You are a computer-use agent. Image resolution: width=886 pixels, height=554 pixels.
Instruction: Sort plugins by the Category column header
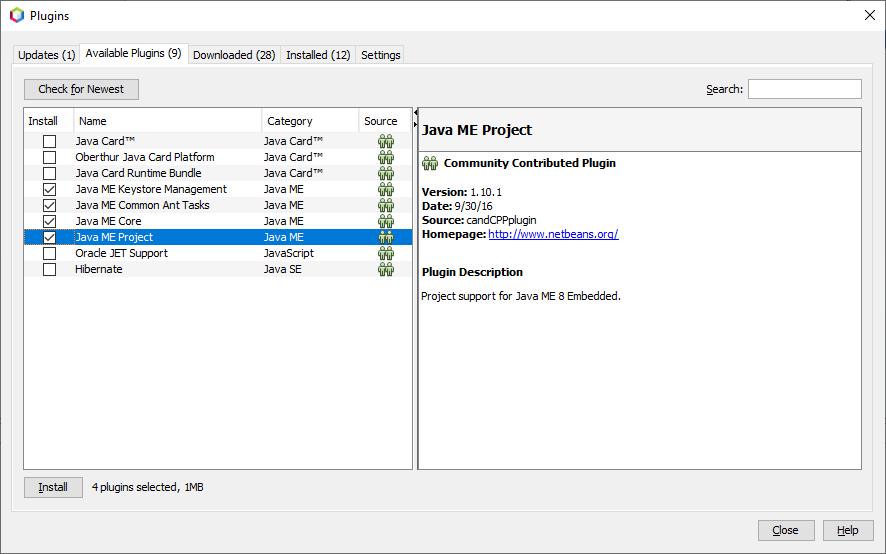pyautogui.click(x=310, y=121)
